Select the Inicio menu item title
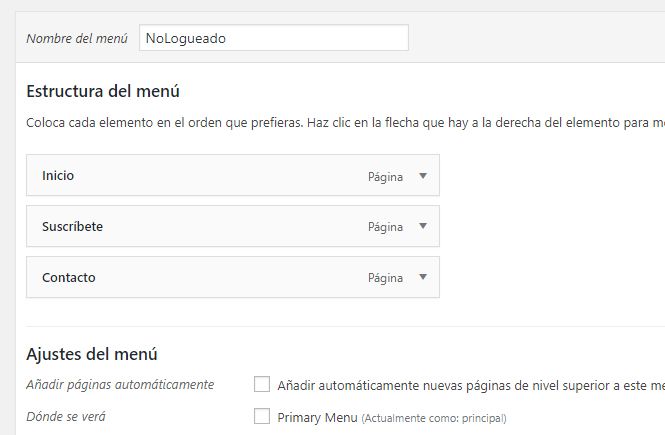 (58, 176)
